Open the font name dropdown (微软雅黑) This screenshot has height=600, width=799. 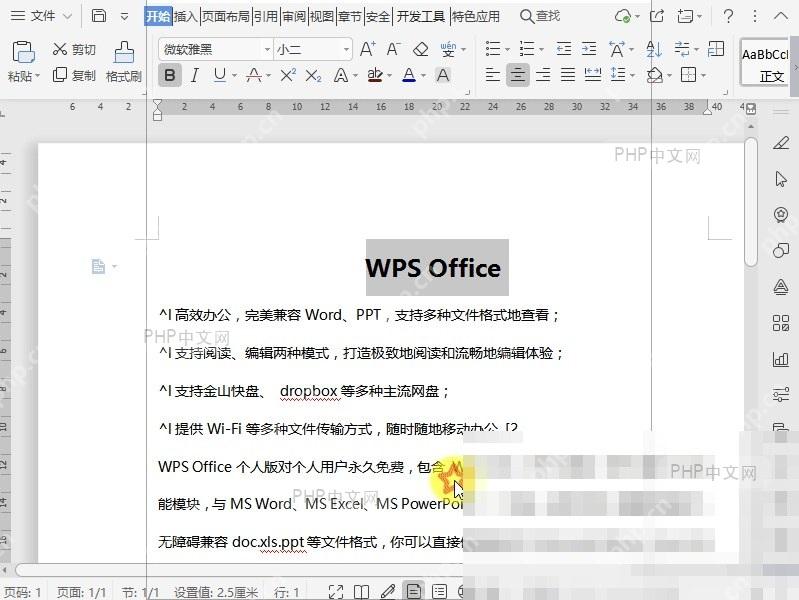coord(267,49)
